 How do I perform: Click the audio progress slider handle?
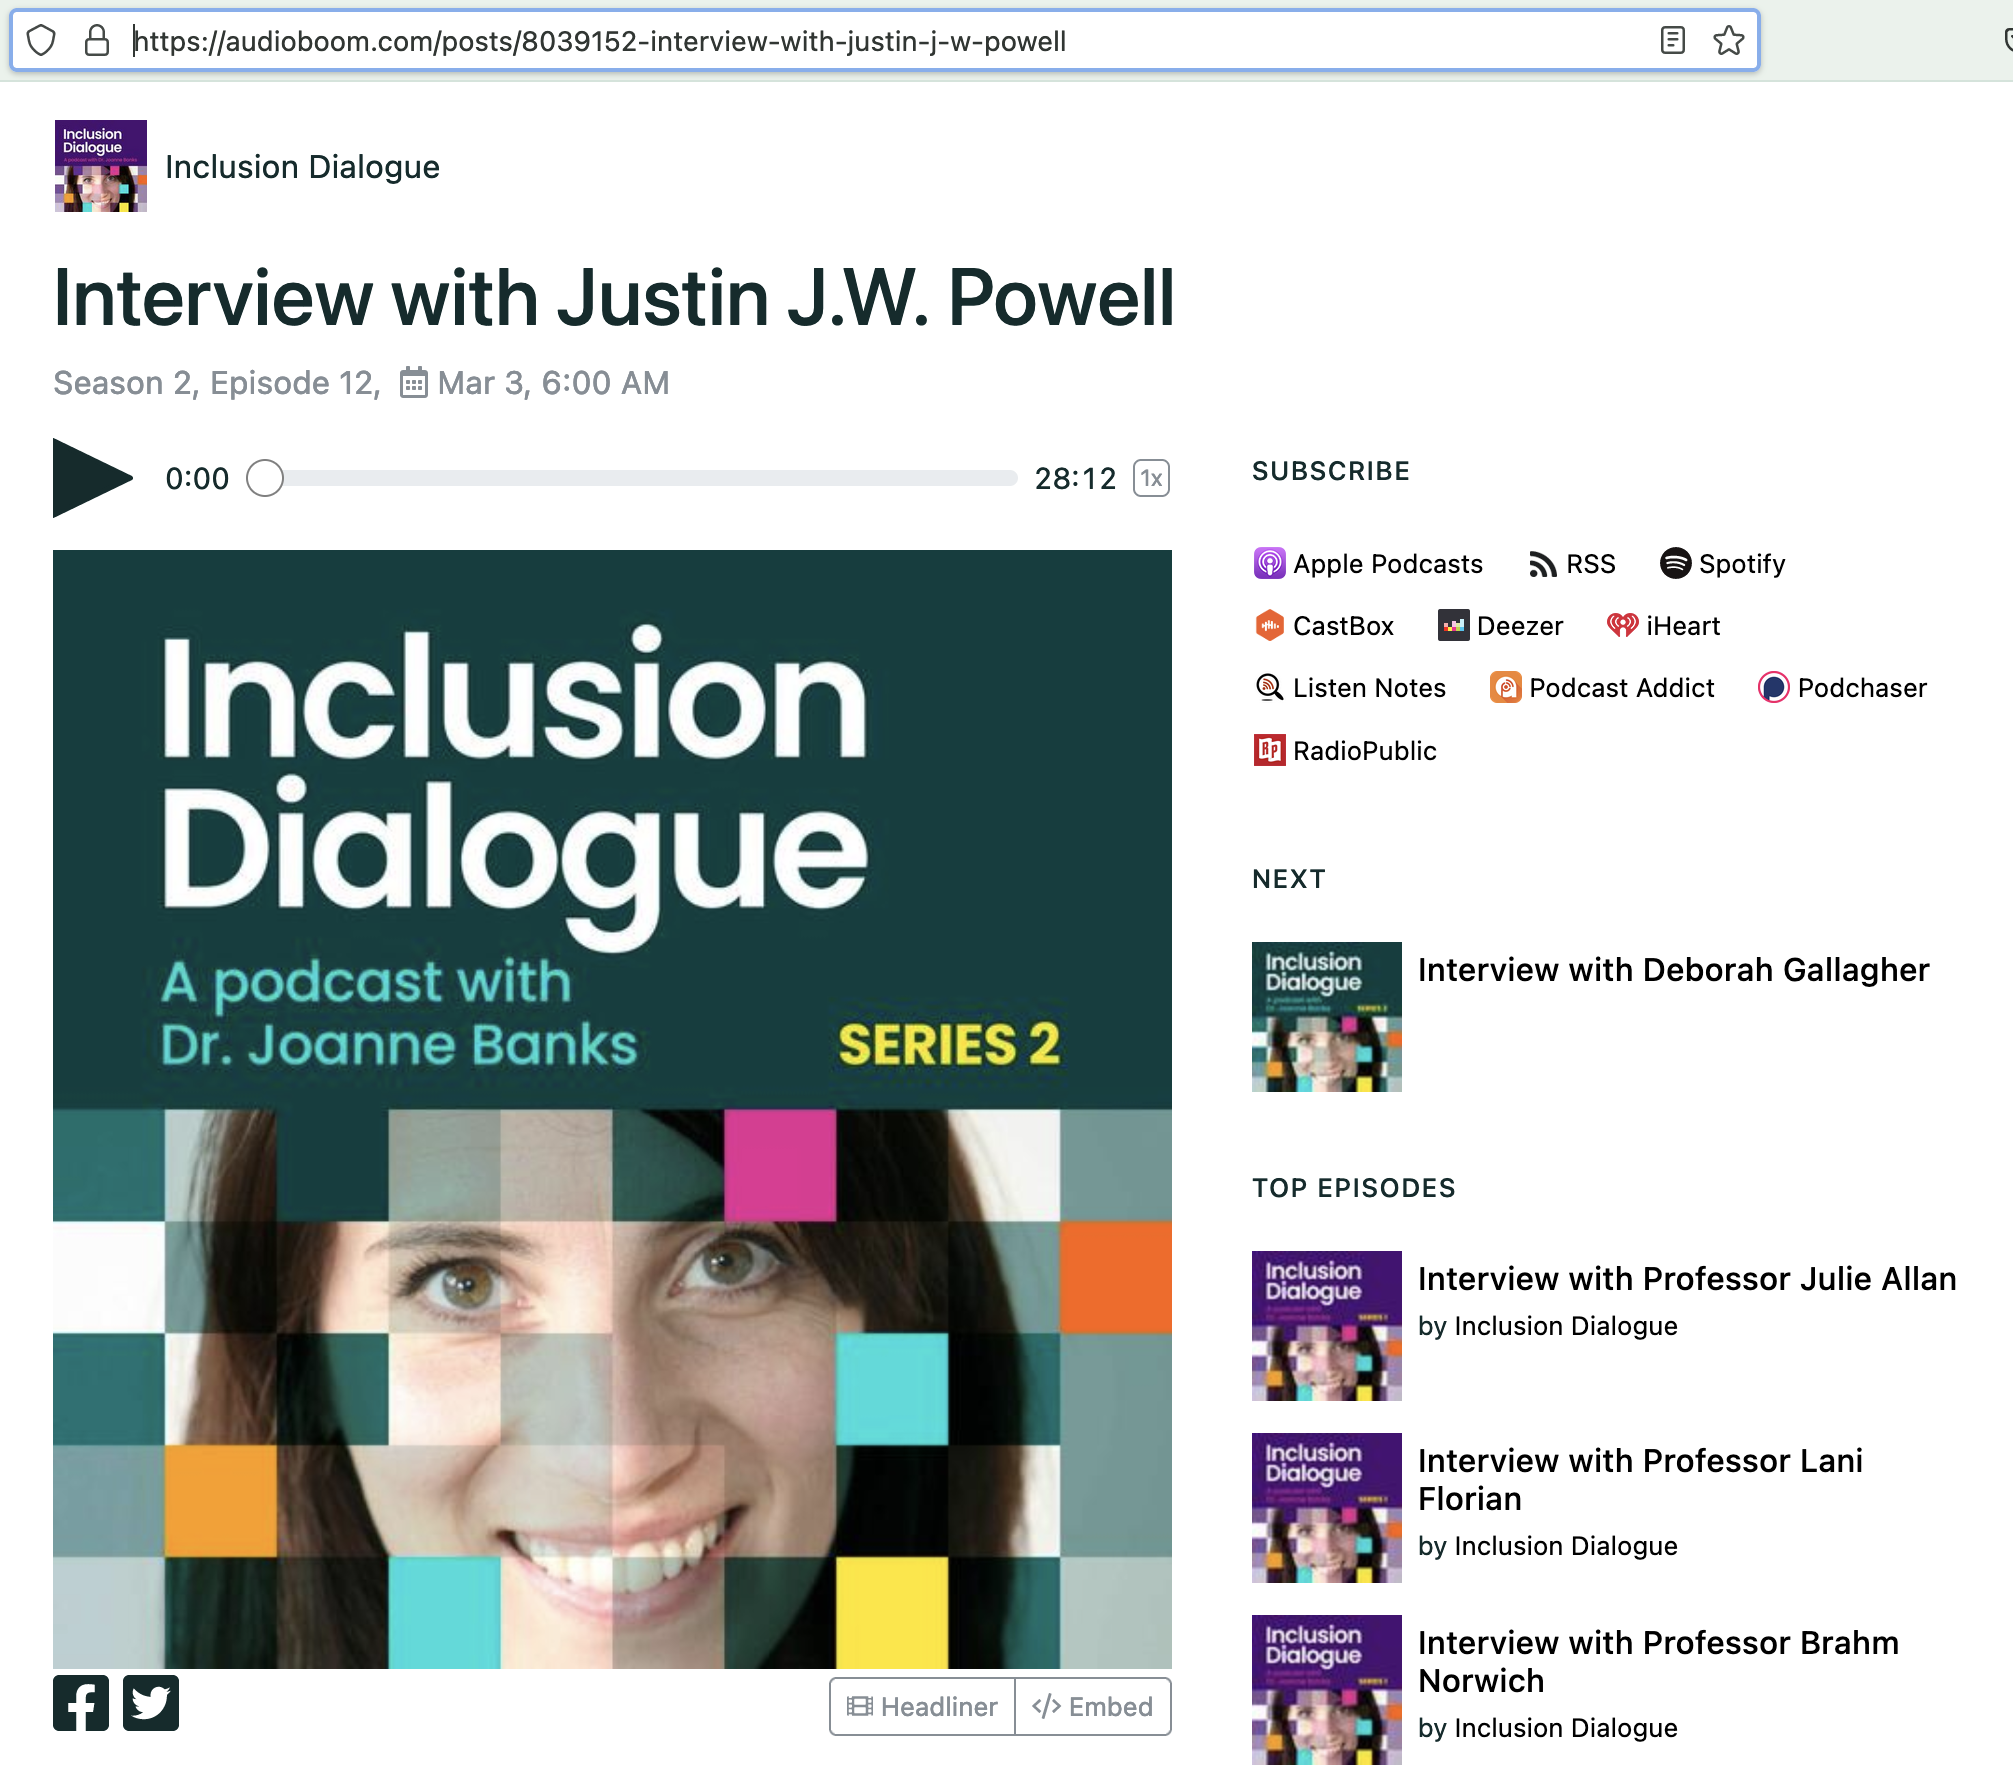click(x=265, y=478)
